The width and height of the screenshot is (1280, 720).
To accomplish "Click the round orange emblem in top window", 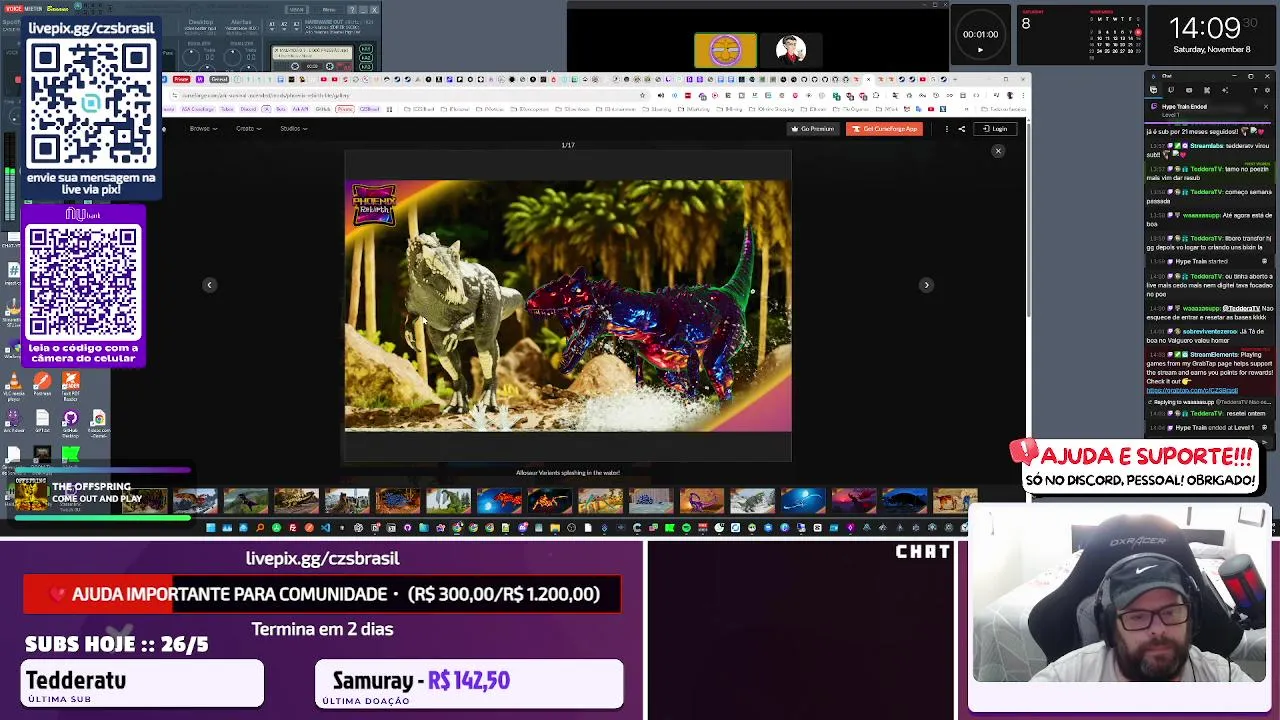I will coord(725,50).
